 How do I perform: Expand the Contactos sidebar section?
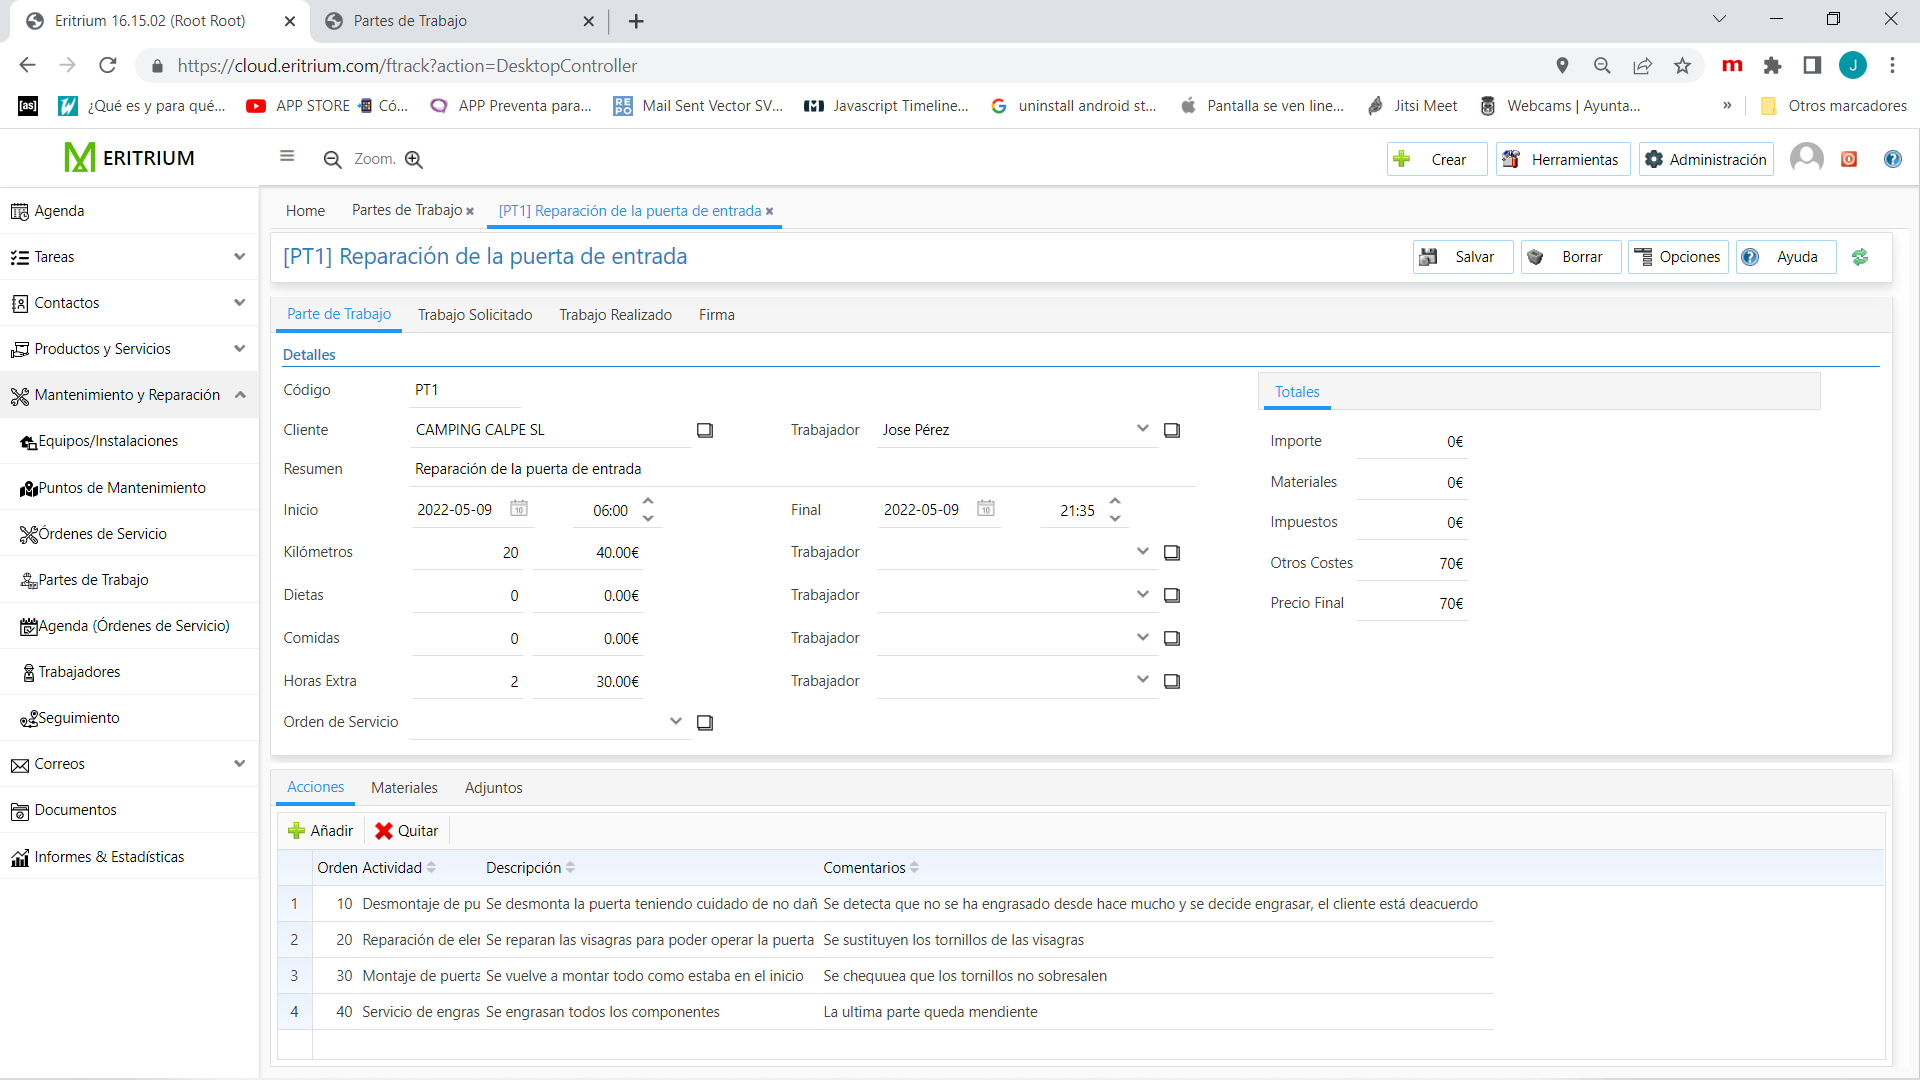click(x=239, y=303)
